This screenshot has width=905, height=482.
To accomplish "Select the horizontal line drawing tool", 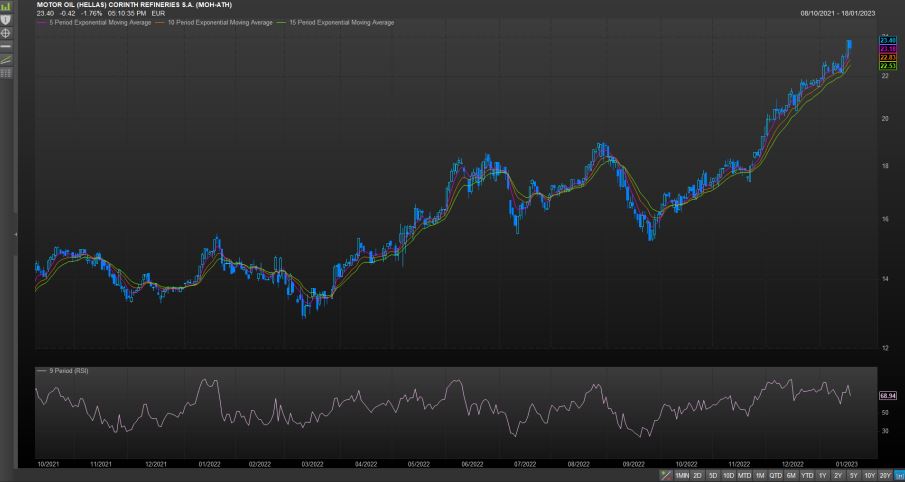I will coord(6,47).
